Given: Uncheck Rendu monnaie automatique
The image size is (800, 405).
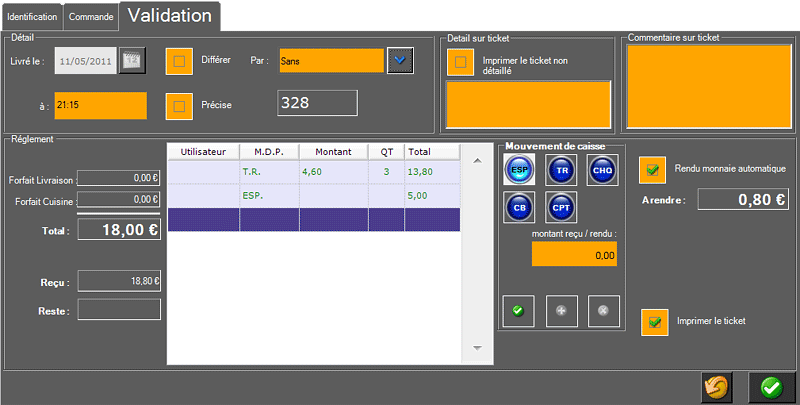Looking at the screenshot, I should (653, 170).
